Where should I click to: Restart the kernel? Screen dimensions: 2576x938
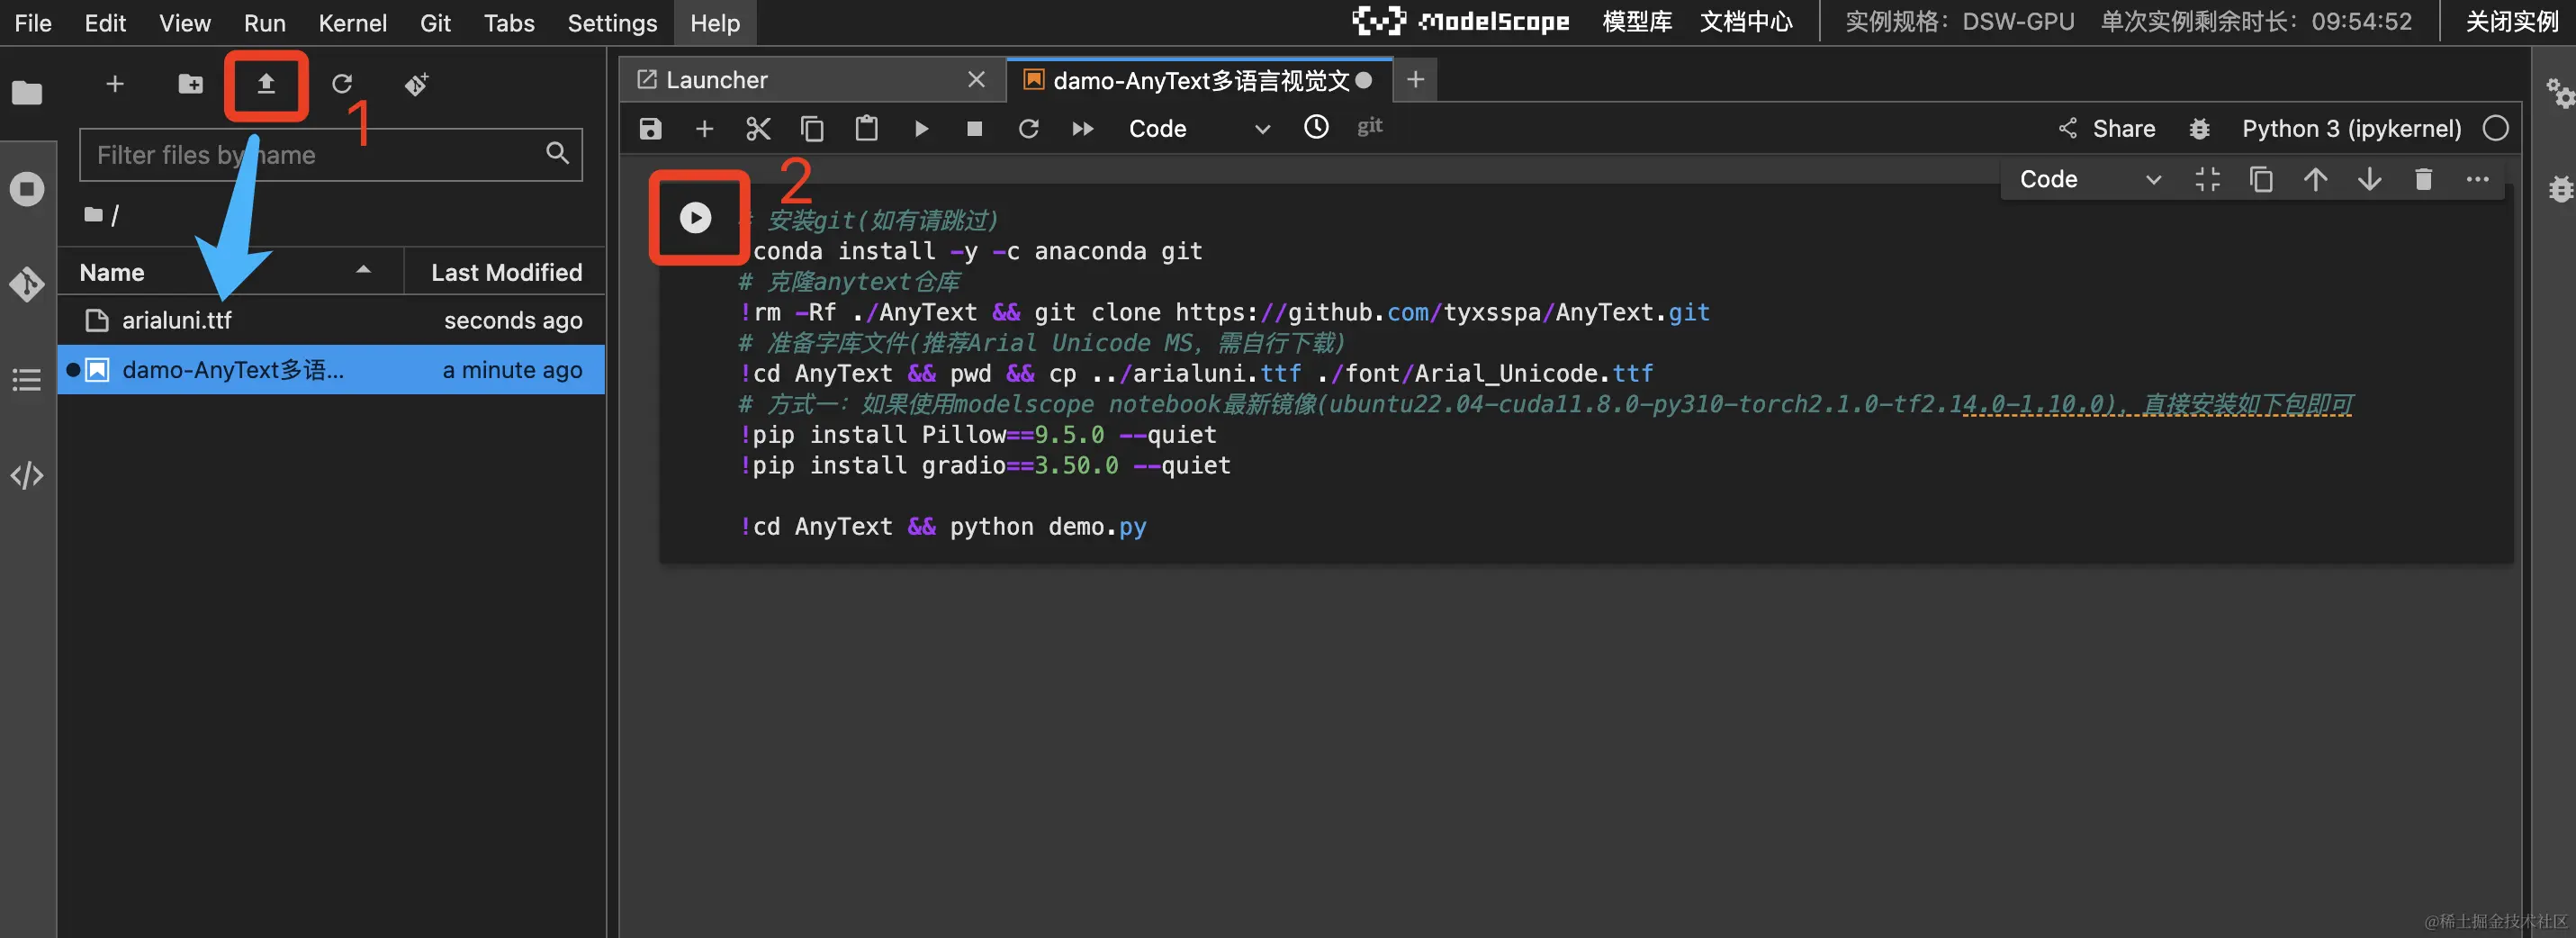click(x=1029, y=128)
